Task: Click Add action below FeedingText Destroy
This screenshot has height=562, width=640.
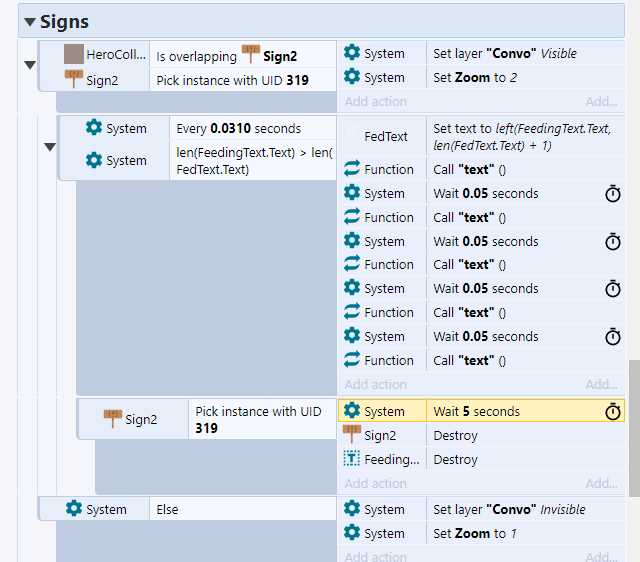Action: (x=375, y=483)
